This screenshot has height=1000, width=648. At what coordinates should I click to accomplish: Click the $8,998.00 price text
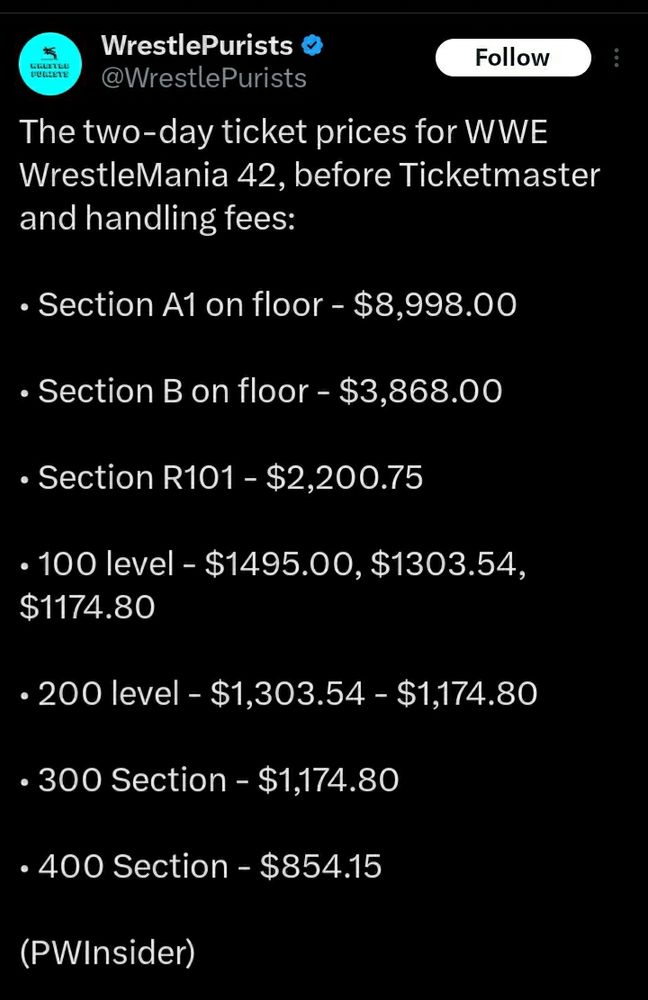435,305
